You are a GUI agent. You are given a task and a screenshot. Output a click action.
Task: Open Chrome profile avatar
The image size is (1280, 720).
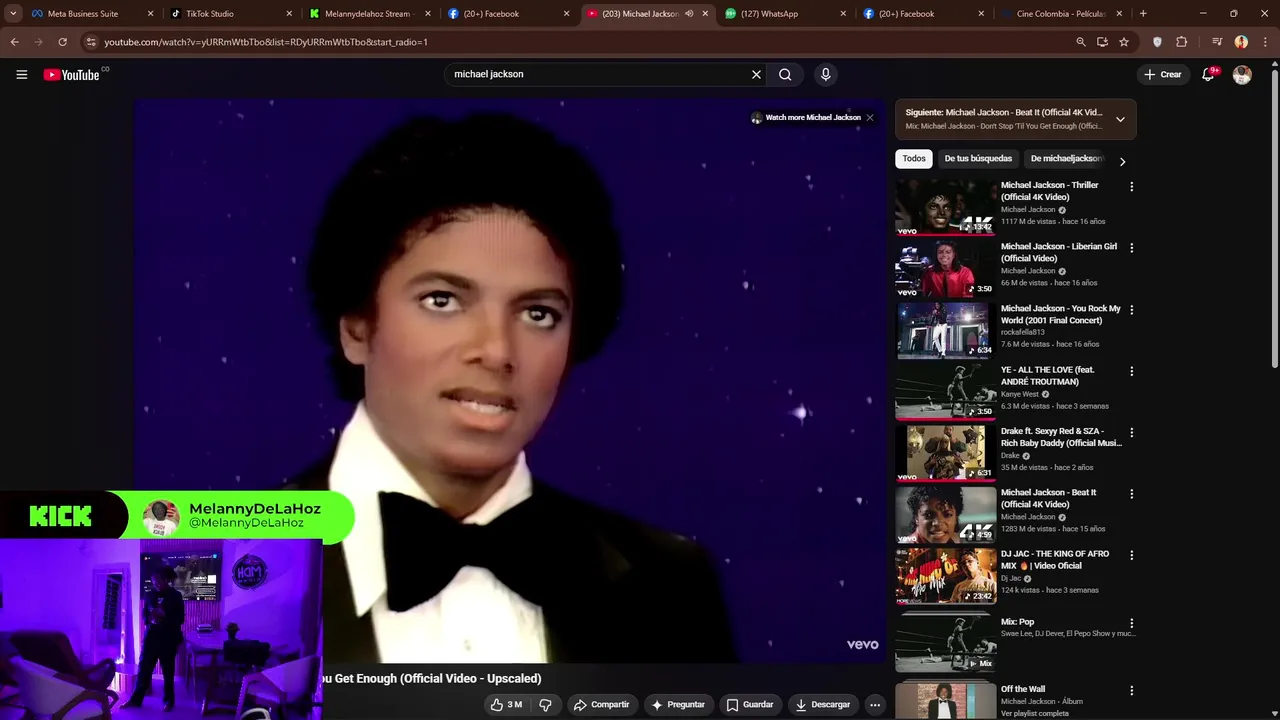1241,42
